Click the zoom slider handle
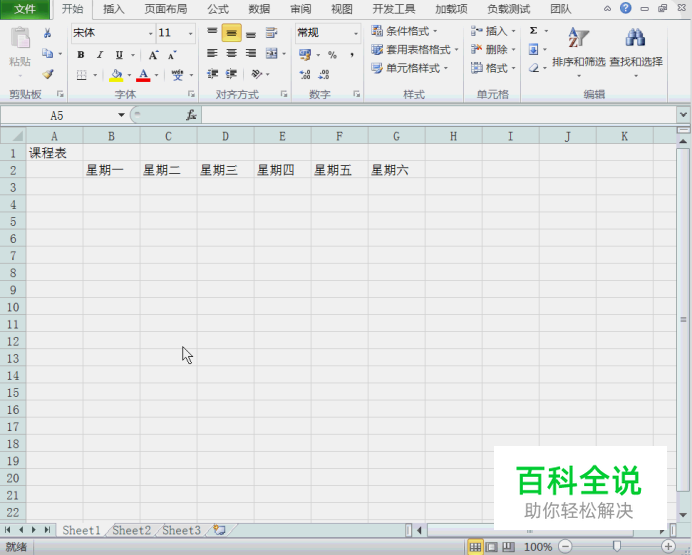The image size is (692, 555). [x=617, y=547]
